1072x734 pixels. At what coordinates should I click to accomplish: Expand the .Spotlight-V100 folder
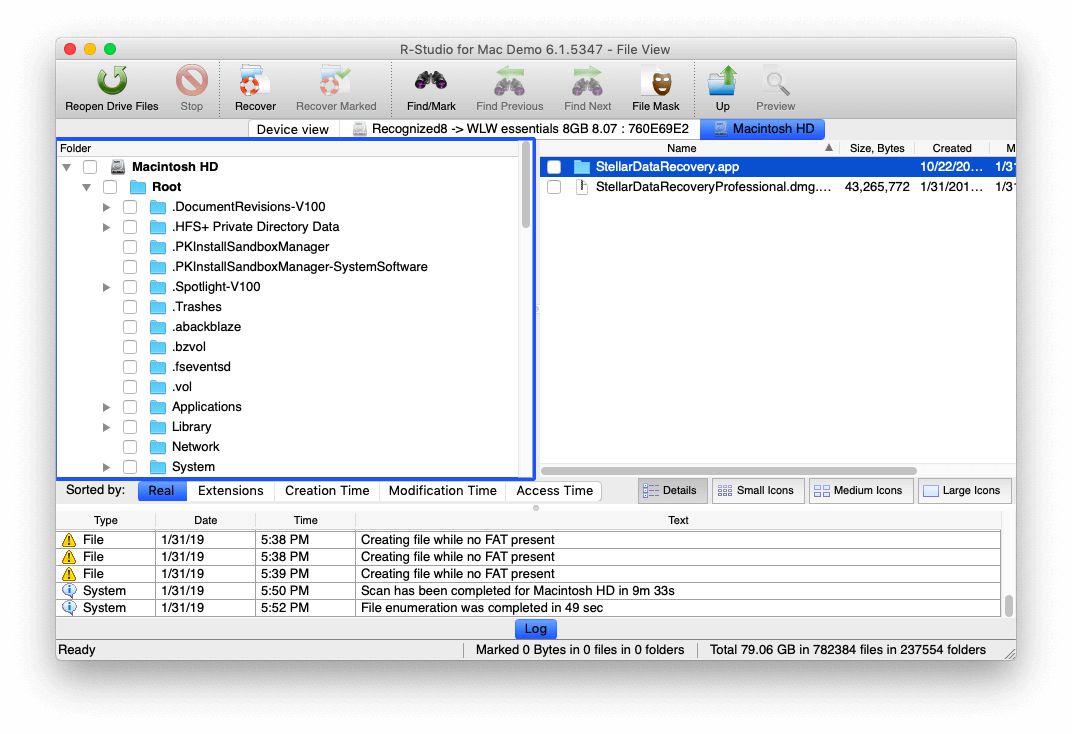point(106,287)
